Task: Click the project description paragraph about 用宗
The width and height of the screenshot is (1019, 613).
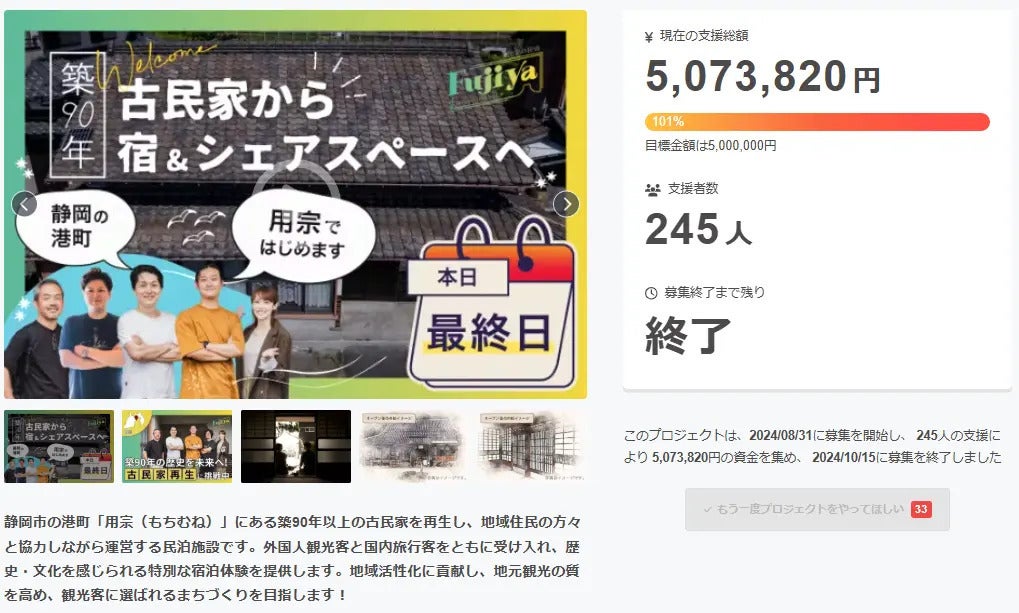Action: pyautogui.click(x=292, y=558)
